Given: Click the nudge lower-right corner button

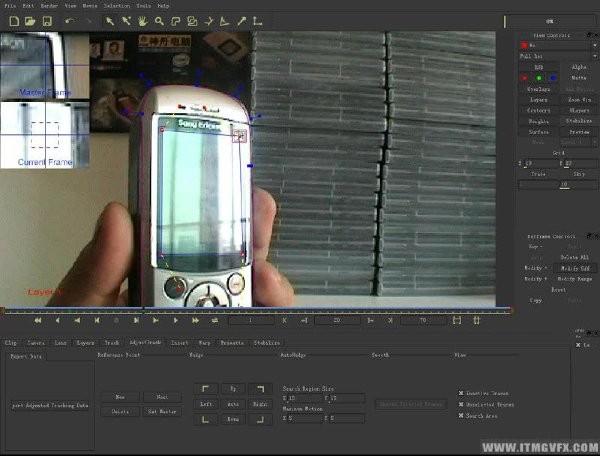Looking at the screenshot, I should click(x=260, y=419).
